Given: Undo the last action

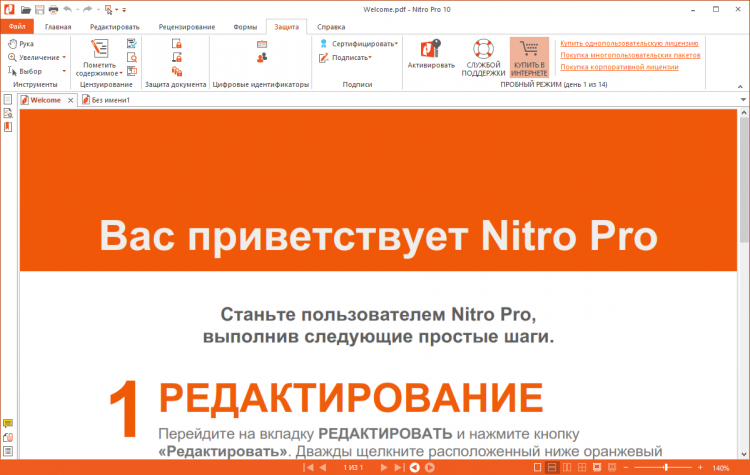Looking at the screenshot, I should coord(67,10).
